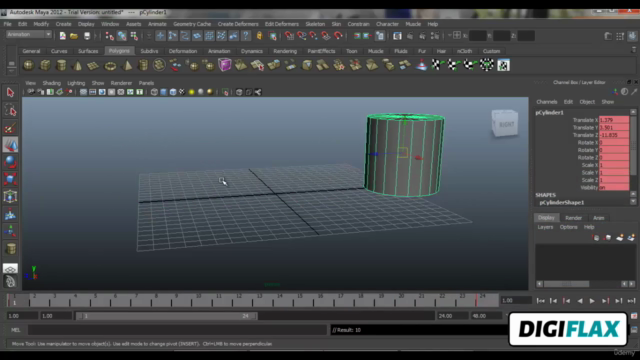Click frame 12 on the time slider
The height and width of the screenshot is (360, 640).
pyautogui.click(x=239, y=300)
